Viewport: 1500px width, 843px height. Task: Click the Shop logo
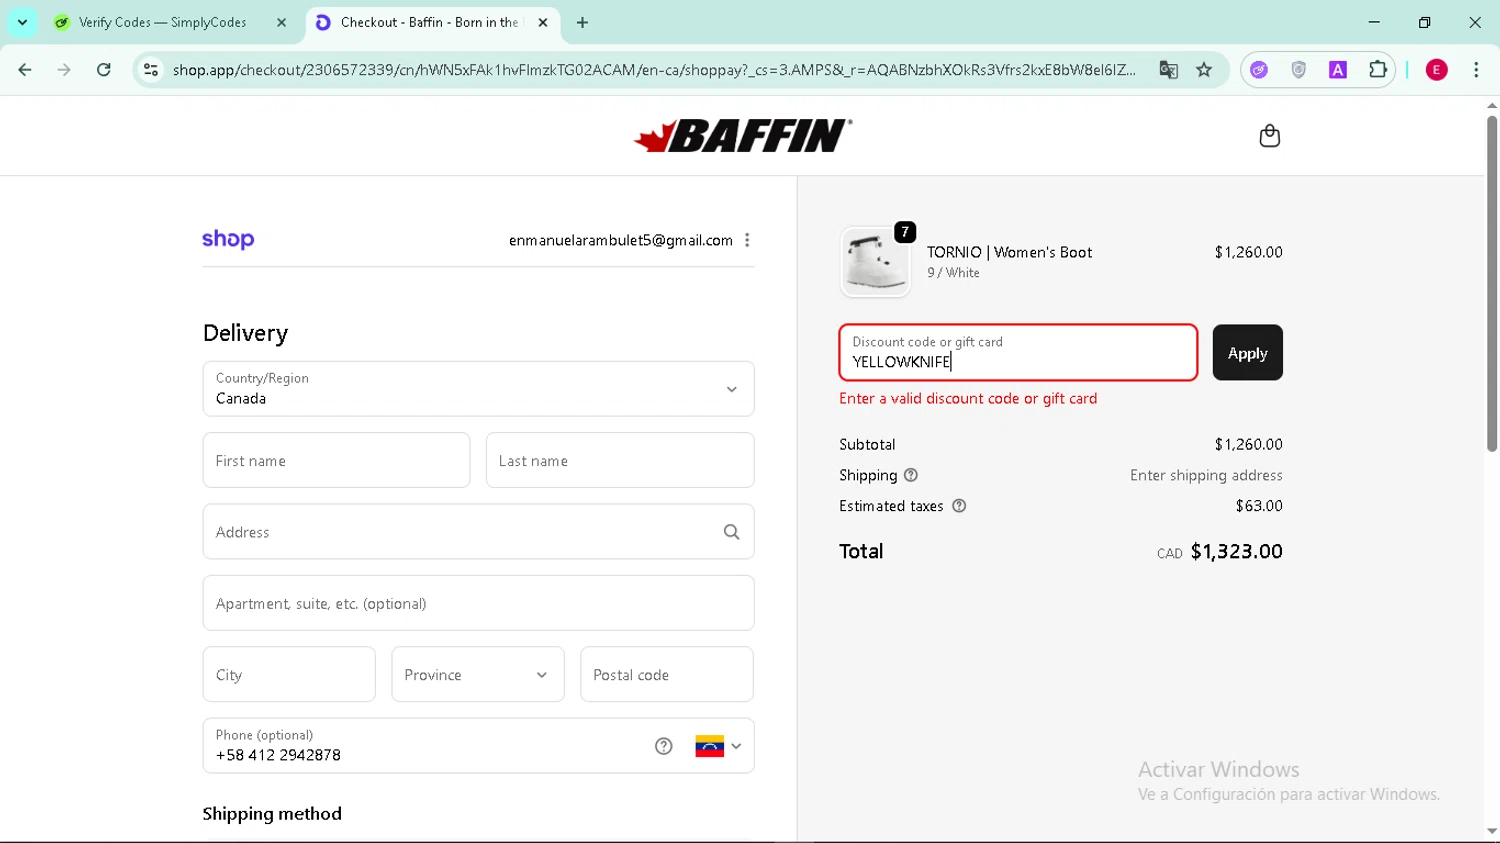(x=228, y=239)
